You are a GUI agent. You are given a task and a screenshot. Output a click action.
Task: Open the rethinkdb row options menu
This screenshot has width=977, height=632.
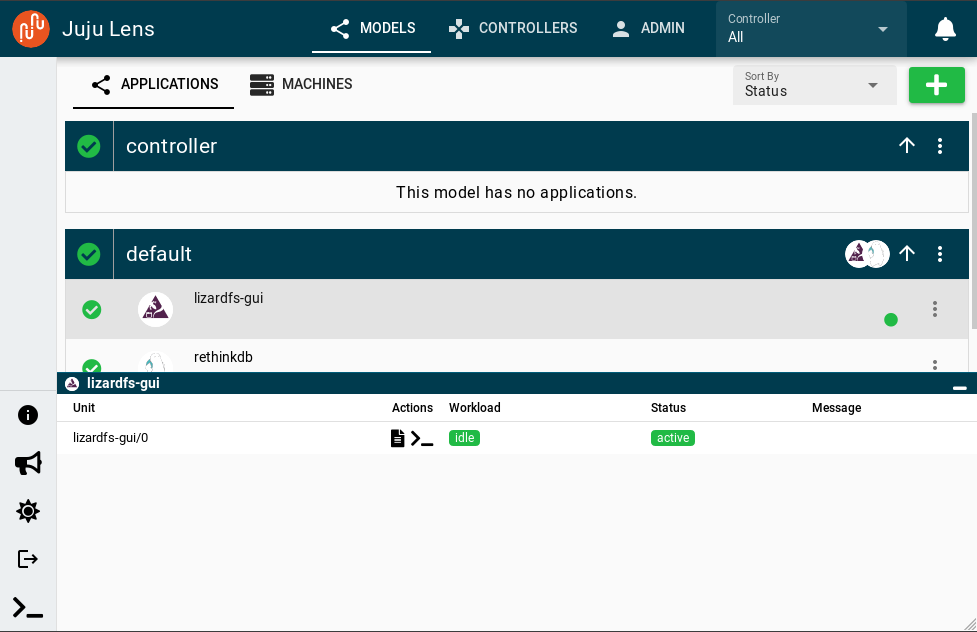935,365
